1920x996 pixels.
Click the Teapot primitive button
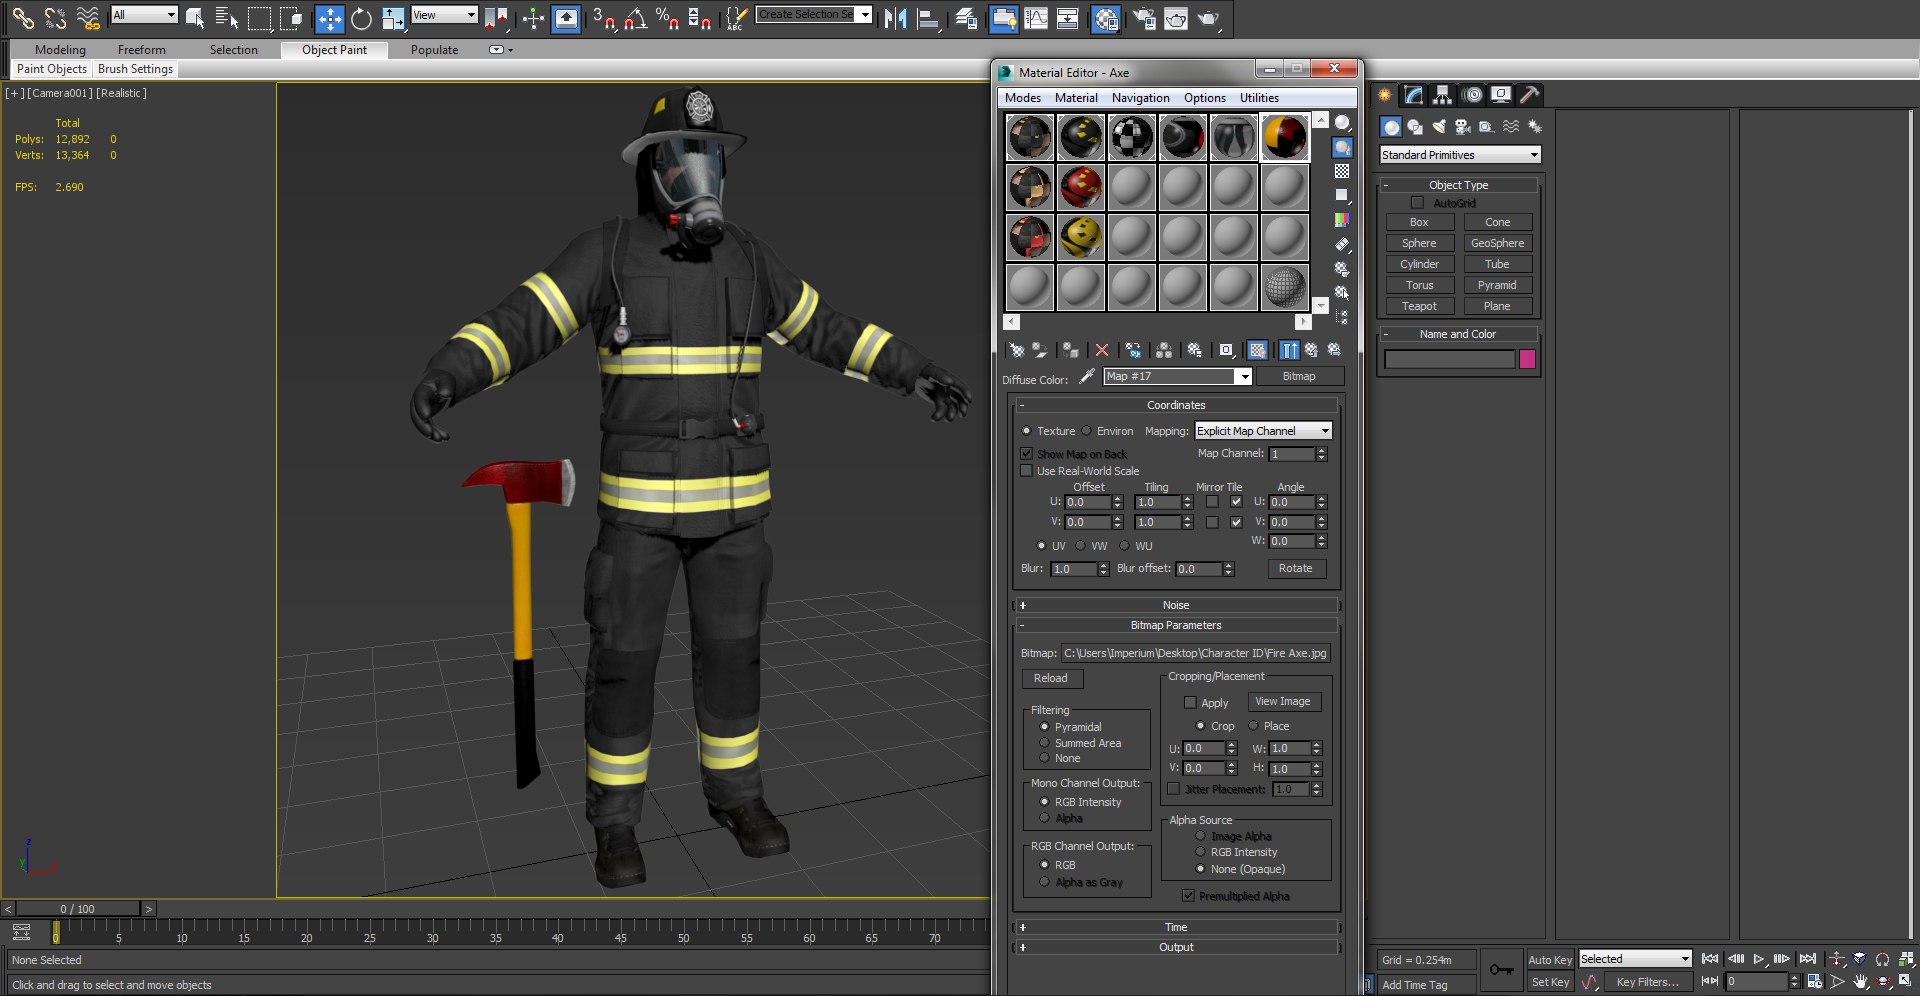click(1419, 306)
